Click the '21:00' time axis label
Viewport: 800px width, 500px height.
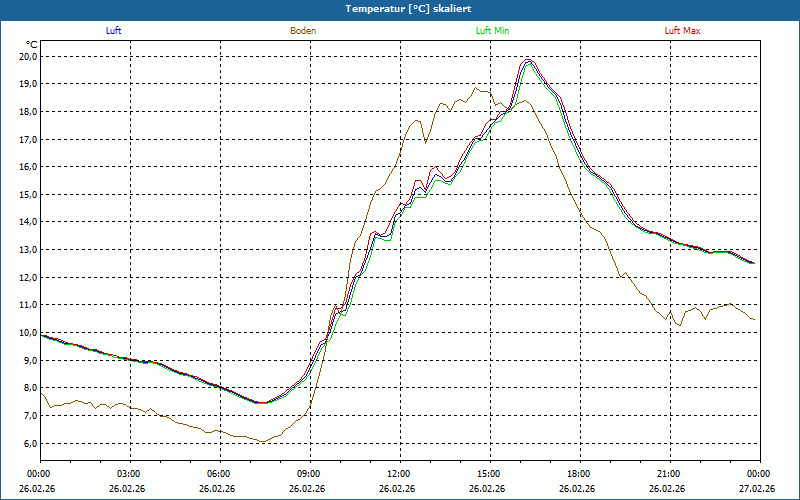(x=669, y=474)
